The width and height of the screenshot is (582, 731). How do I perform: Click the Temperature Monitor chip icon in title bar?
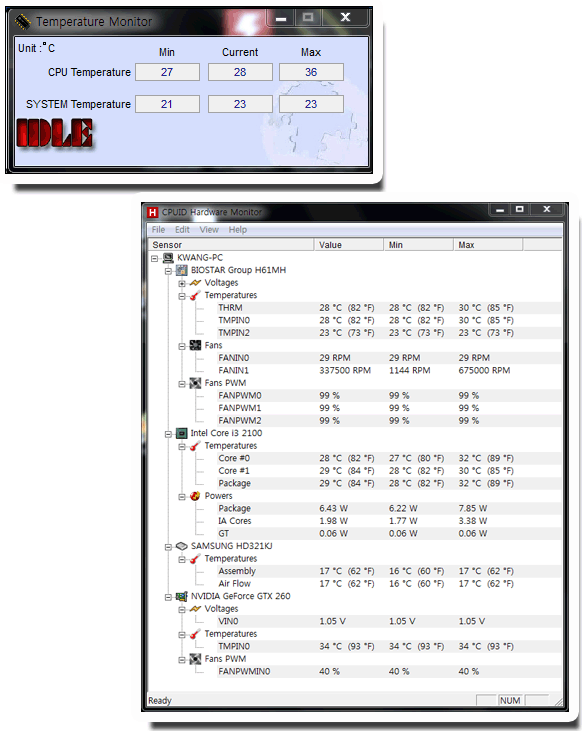(x=23, y=21)
